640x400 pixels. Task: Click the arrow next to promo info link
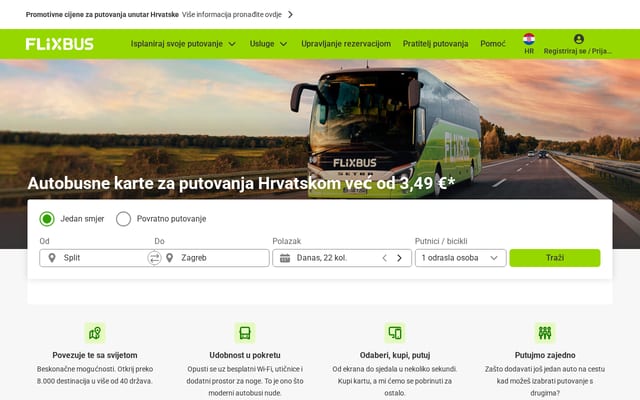point(290,15)
